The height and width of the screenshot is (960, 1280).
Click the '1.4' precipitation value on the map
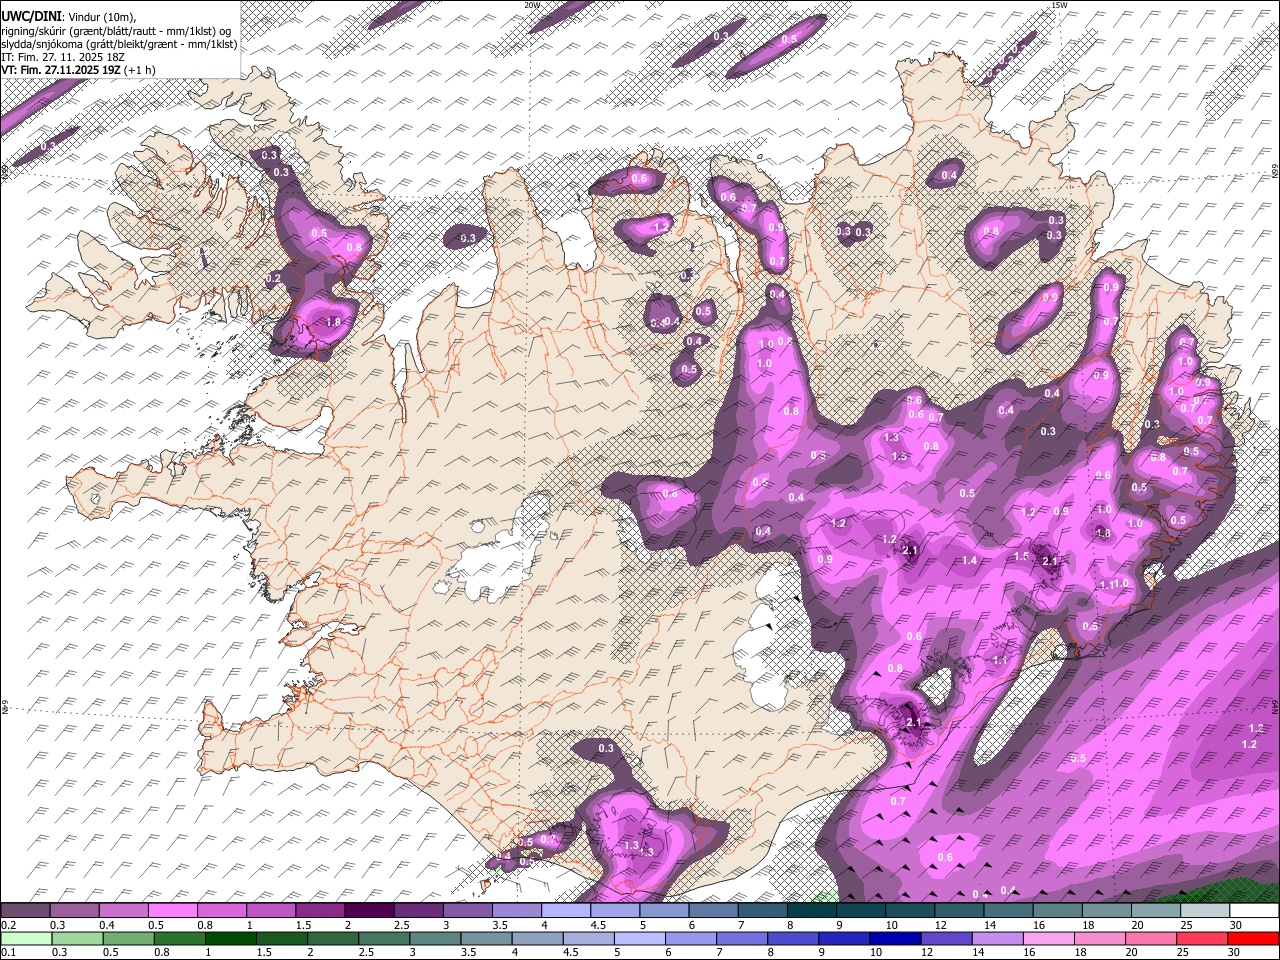point(969,561)
